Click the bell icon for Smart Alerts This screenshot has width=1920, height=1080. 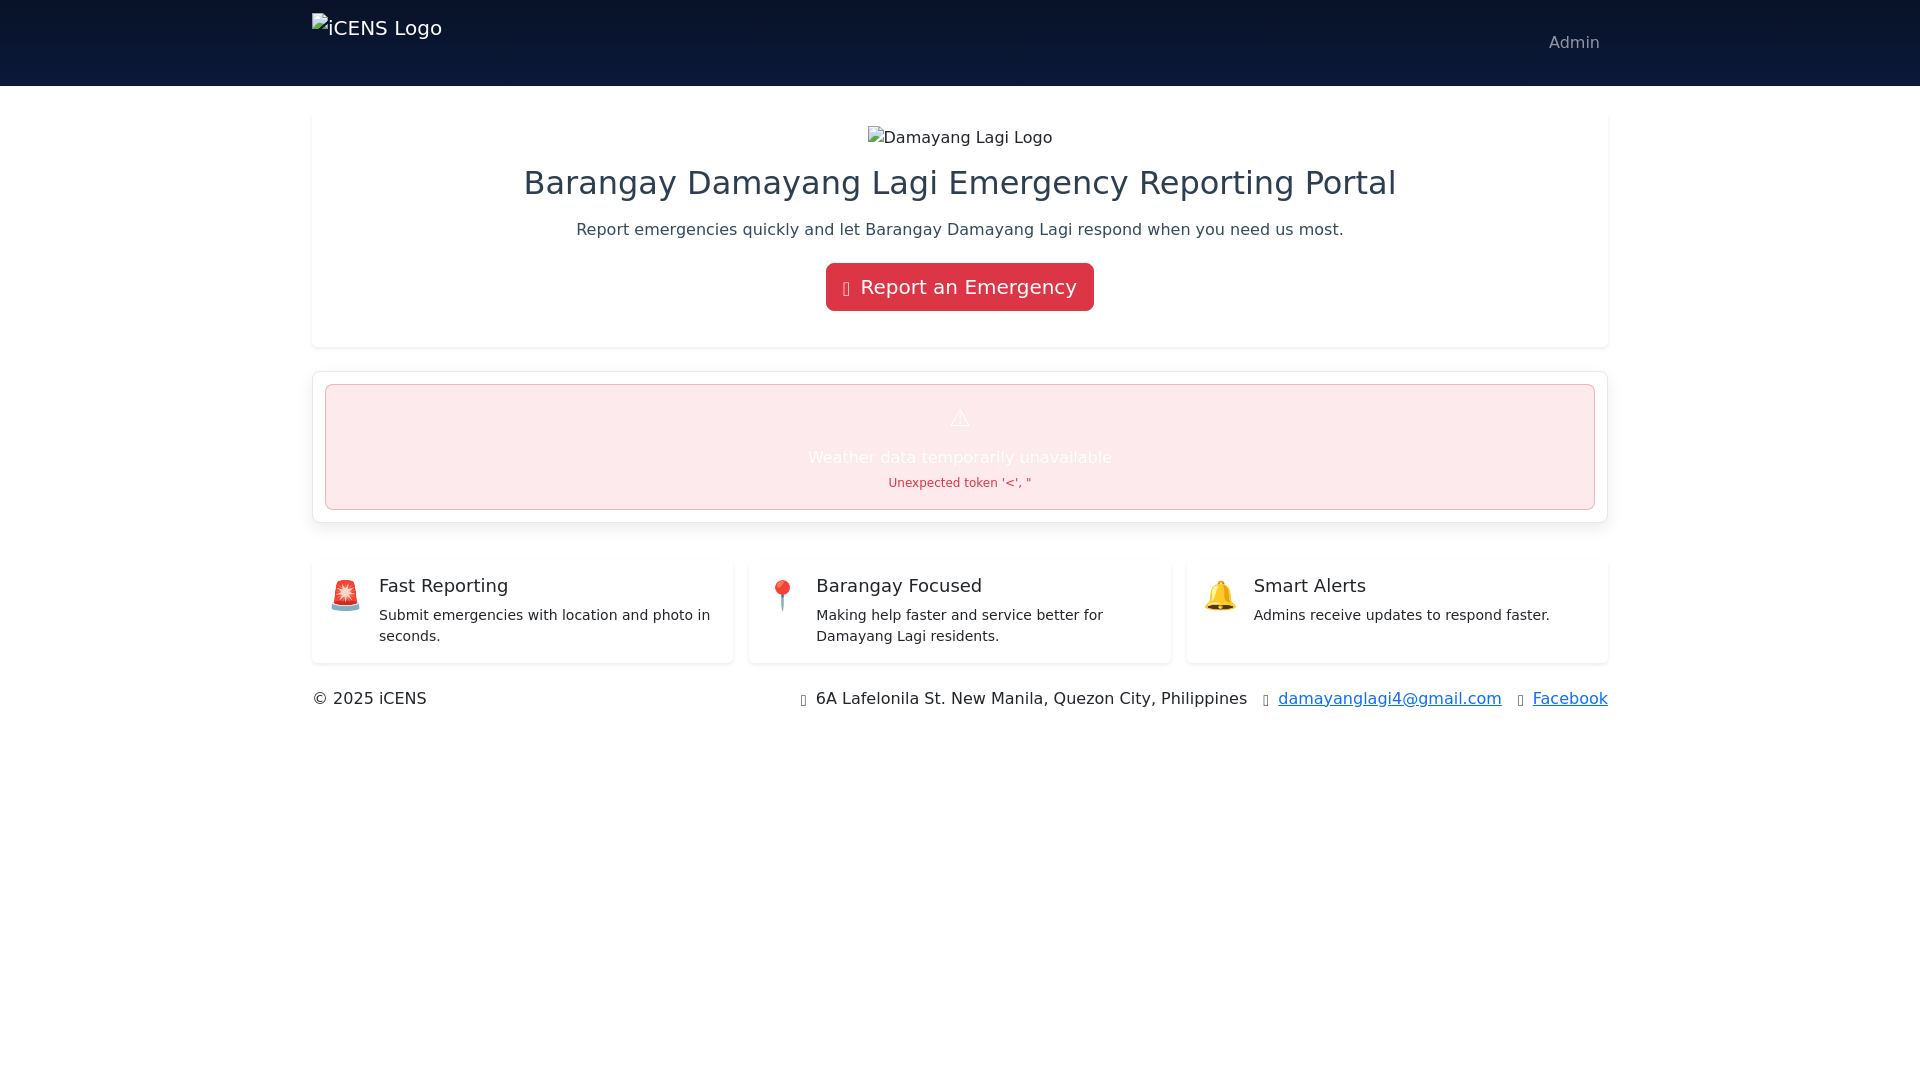pyautogui.click(x=1220, y=596)
